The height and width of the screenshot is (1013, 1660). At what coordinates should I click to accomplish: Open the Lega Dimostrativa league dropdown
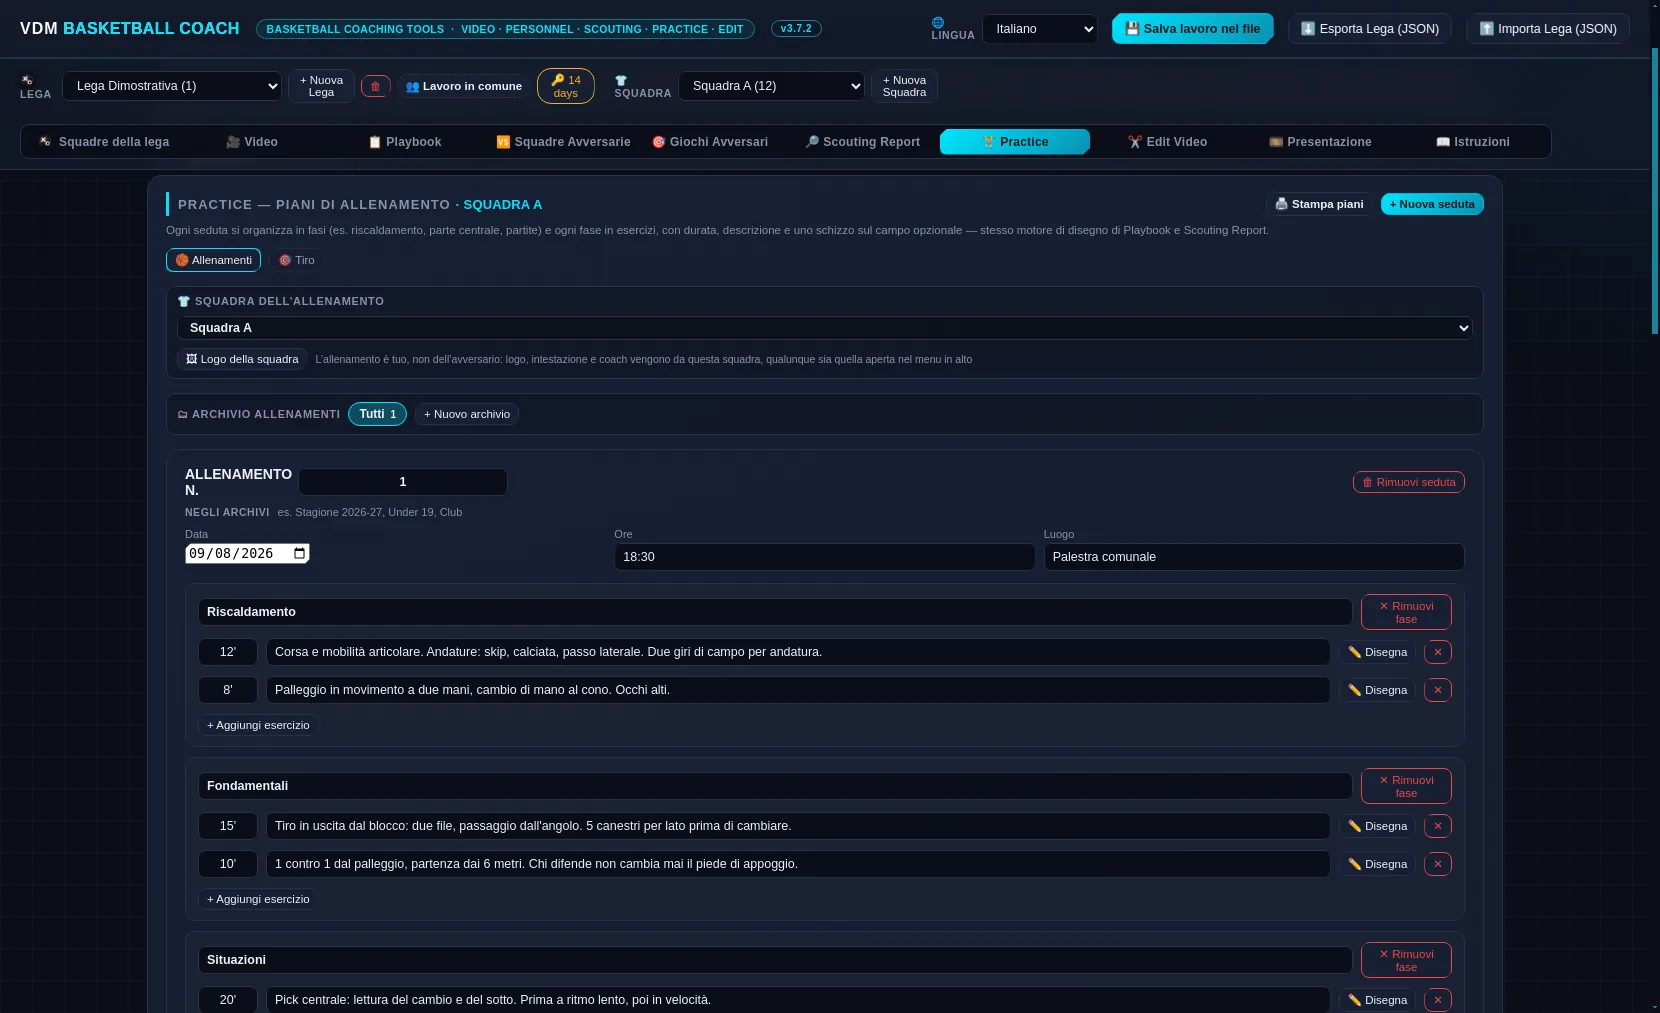tap(171, 86)
